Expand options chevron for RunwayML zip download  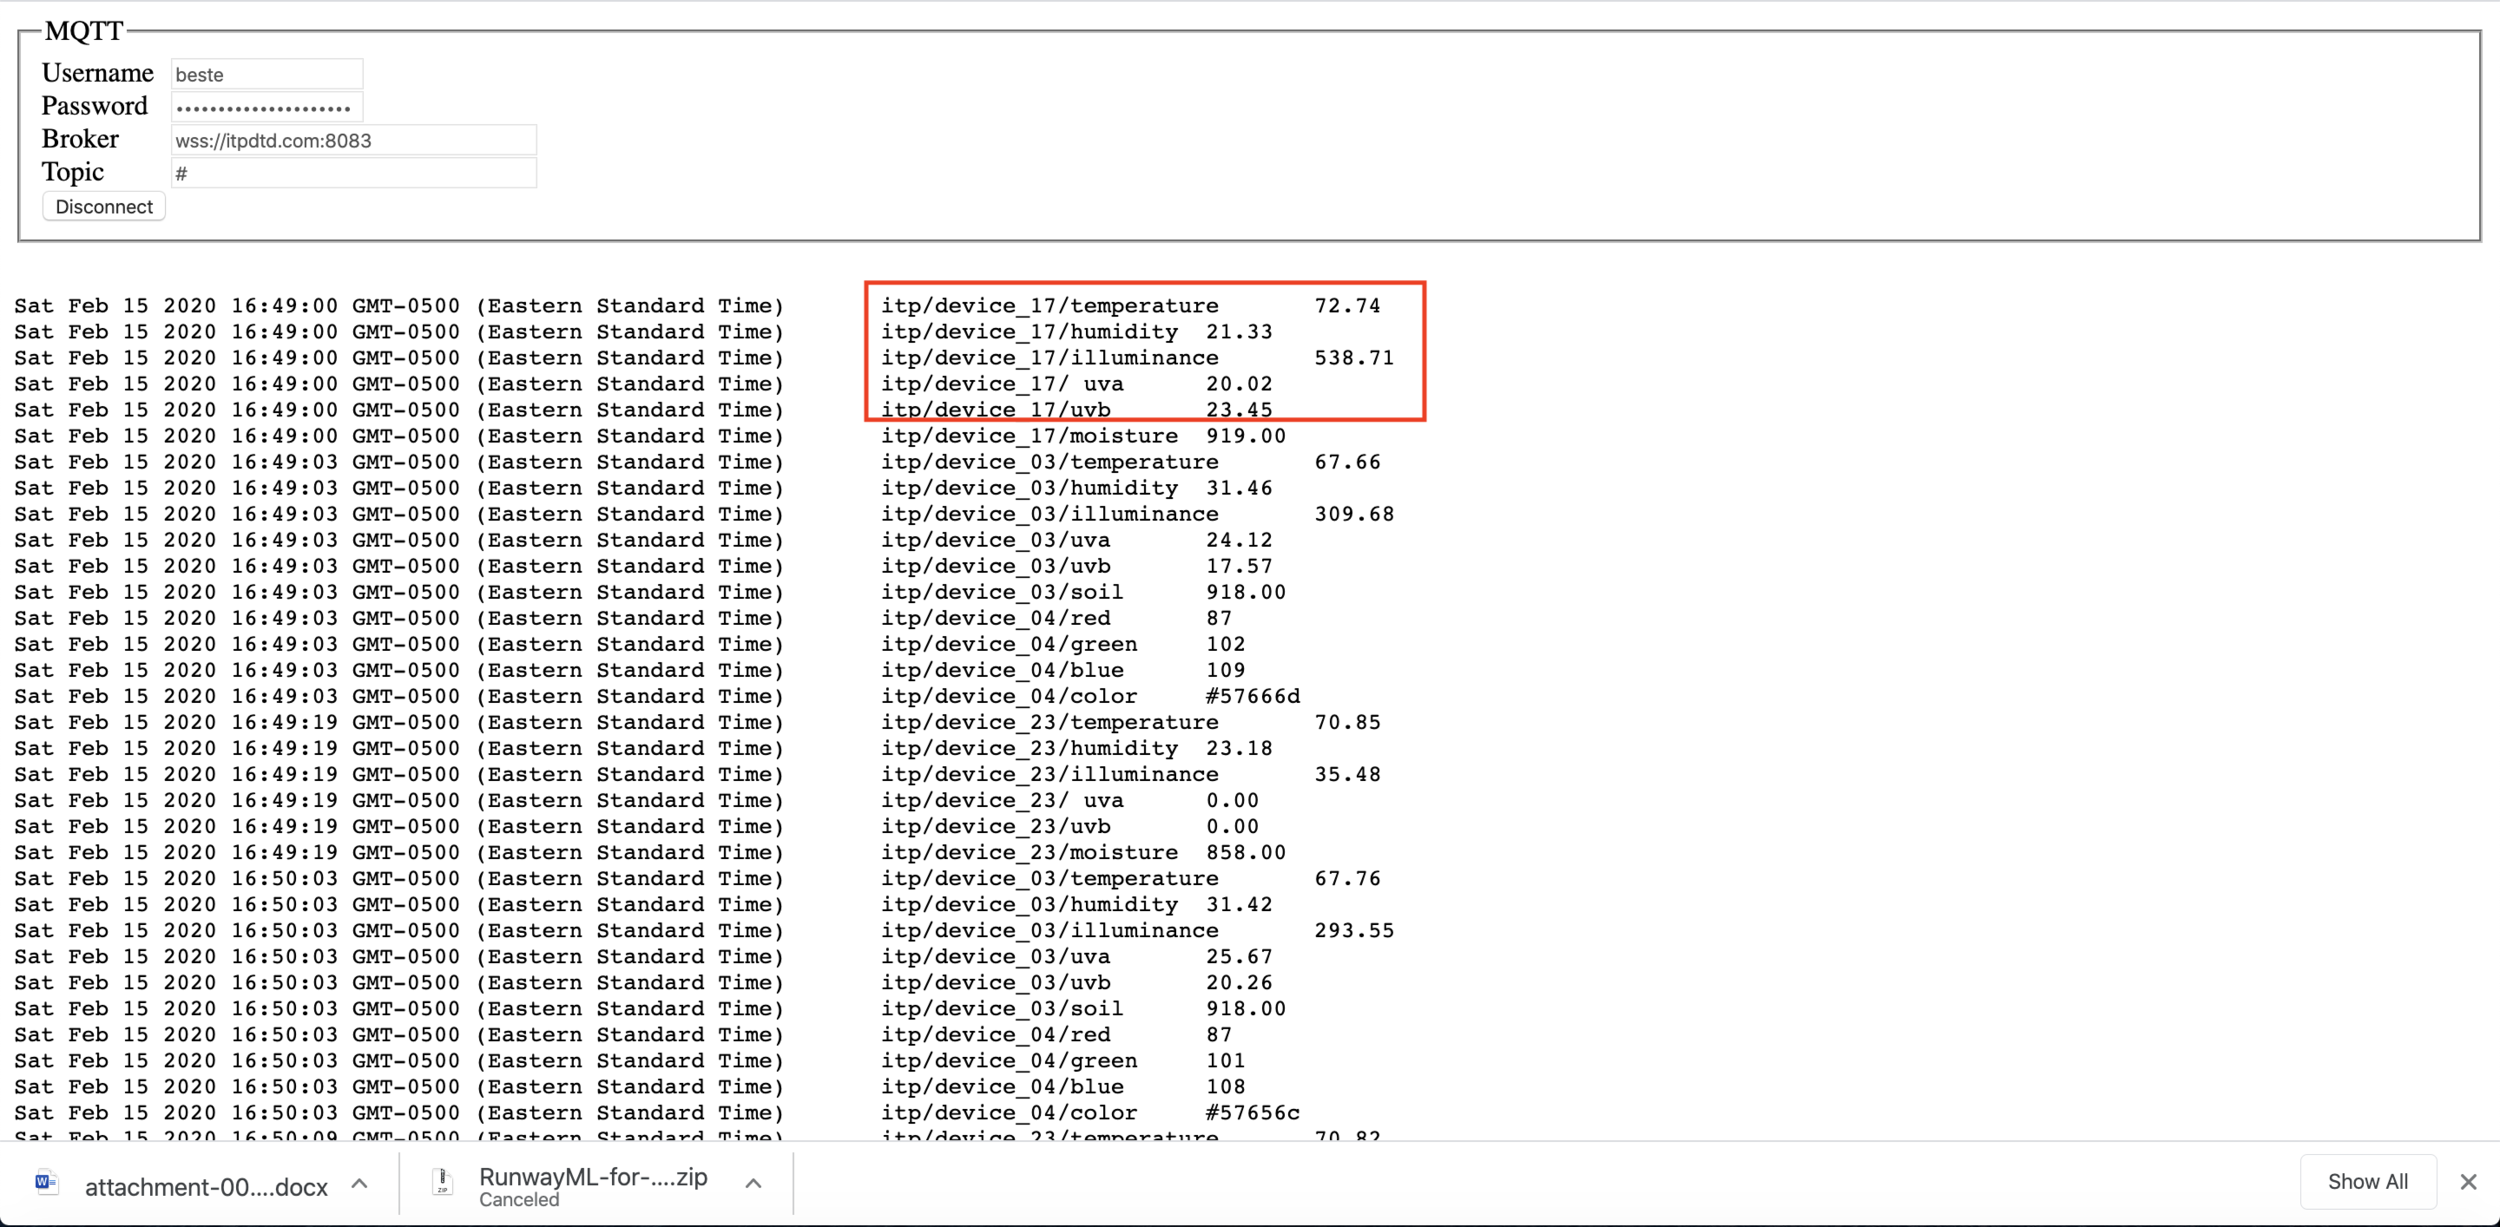pyautogui.click(x=754, y=1184)
